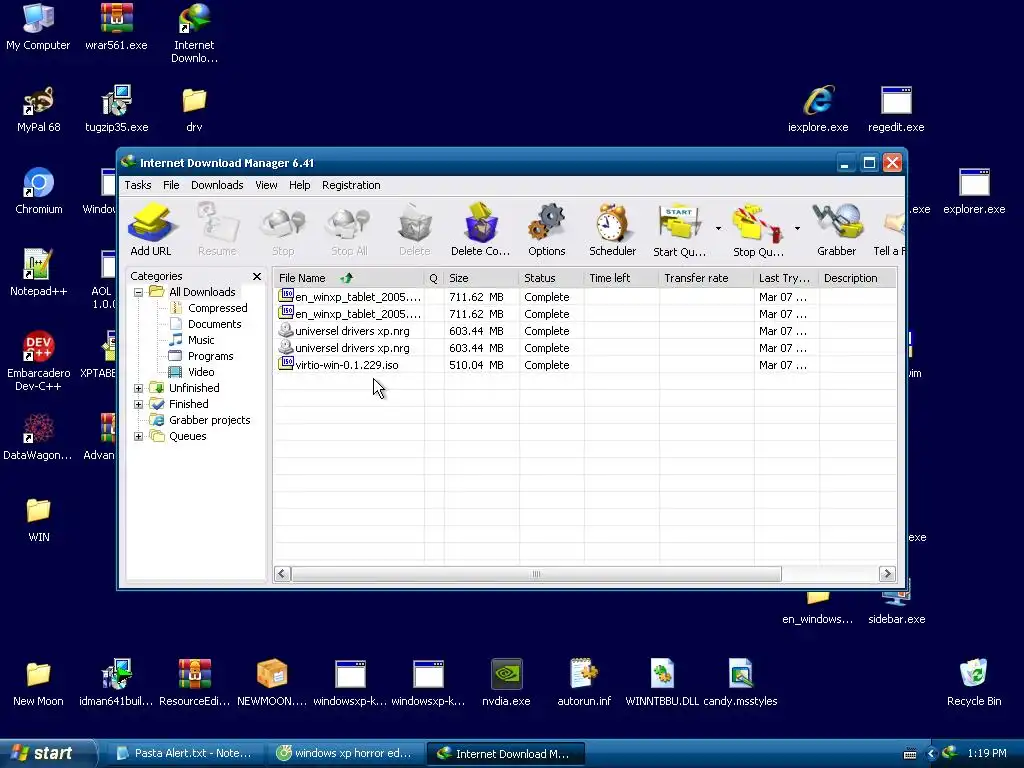1024x768 pixels.
Task: Click the Delete toolbar icon
Action: tap(415, 229)
